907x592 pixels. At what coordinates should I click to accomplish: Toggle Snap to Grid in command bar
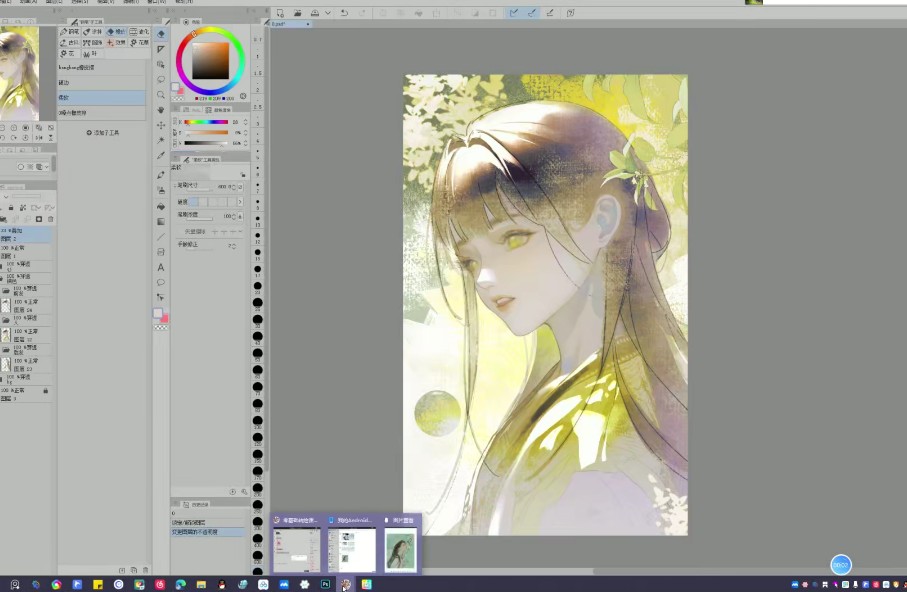[x=550, y=13]
